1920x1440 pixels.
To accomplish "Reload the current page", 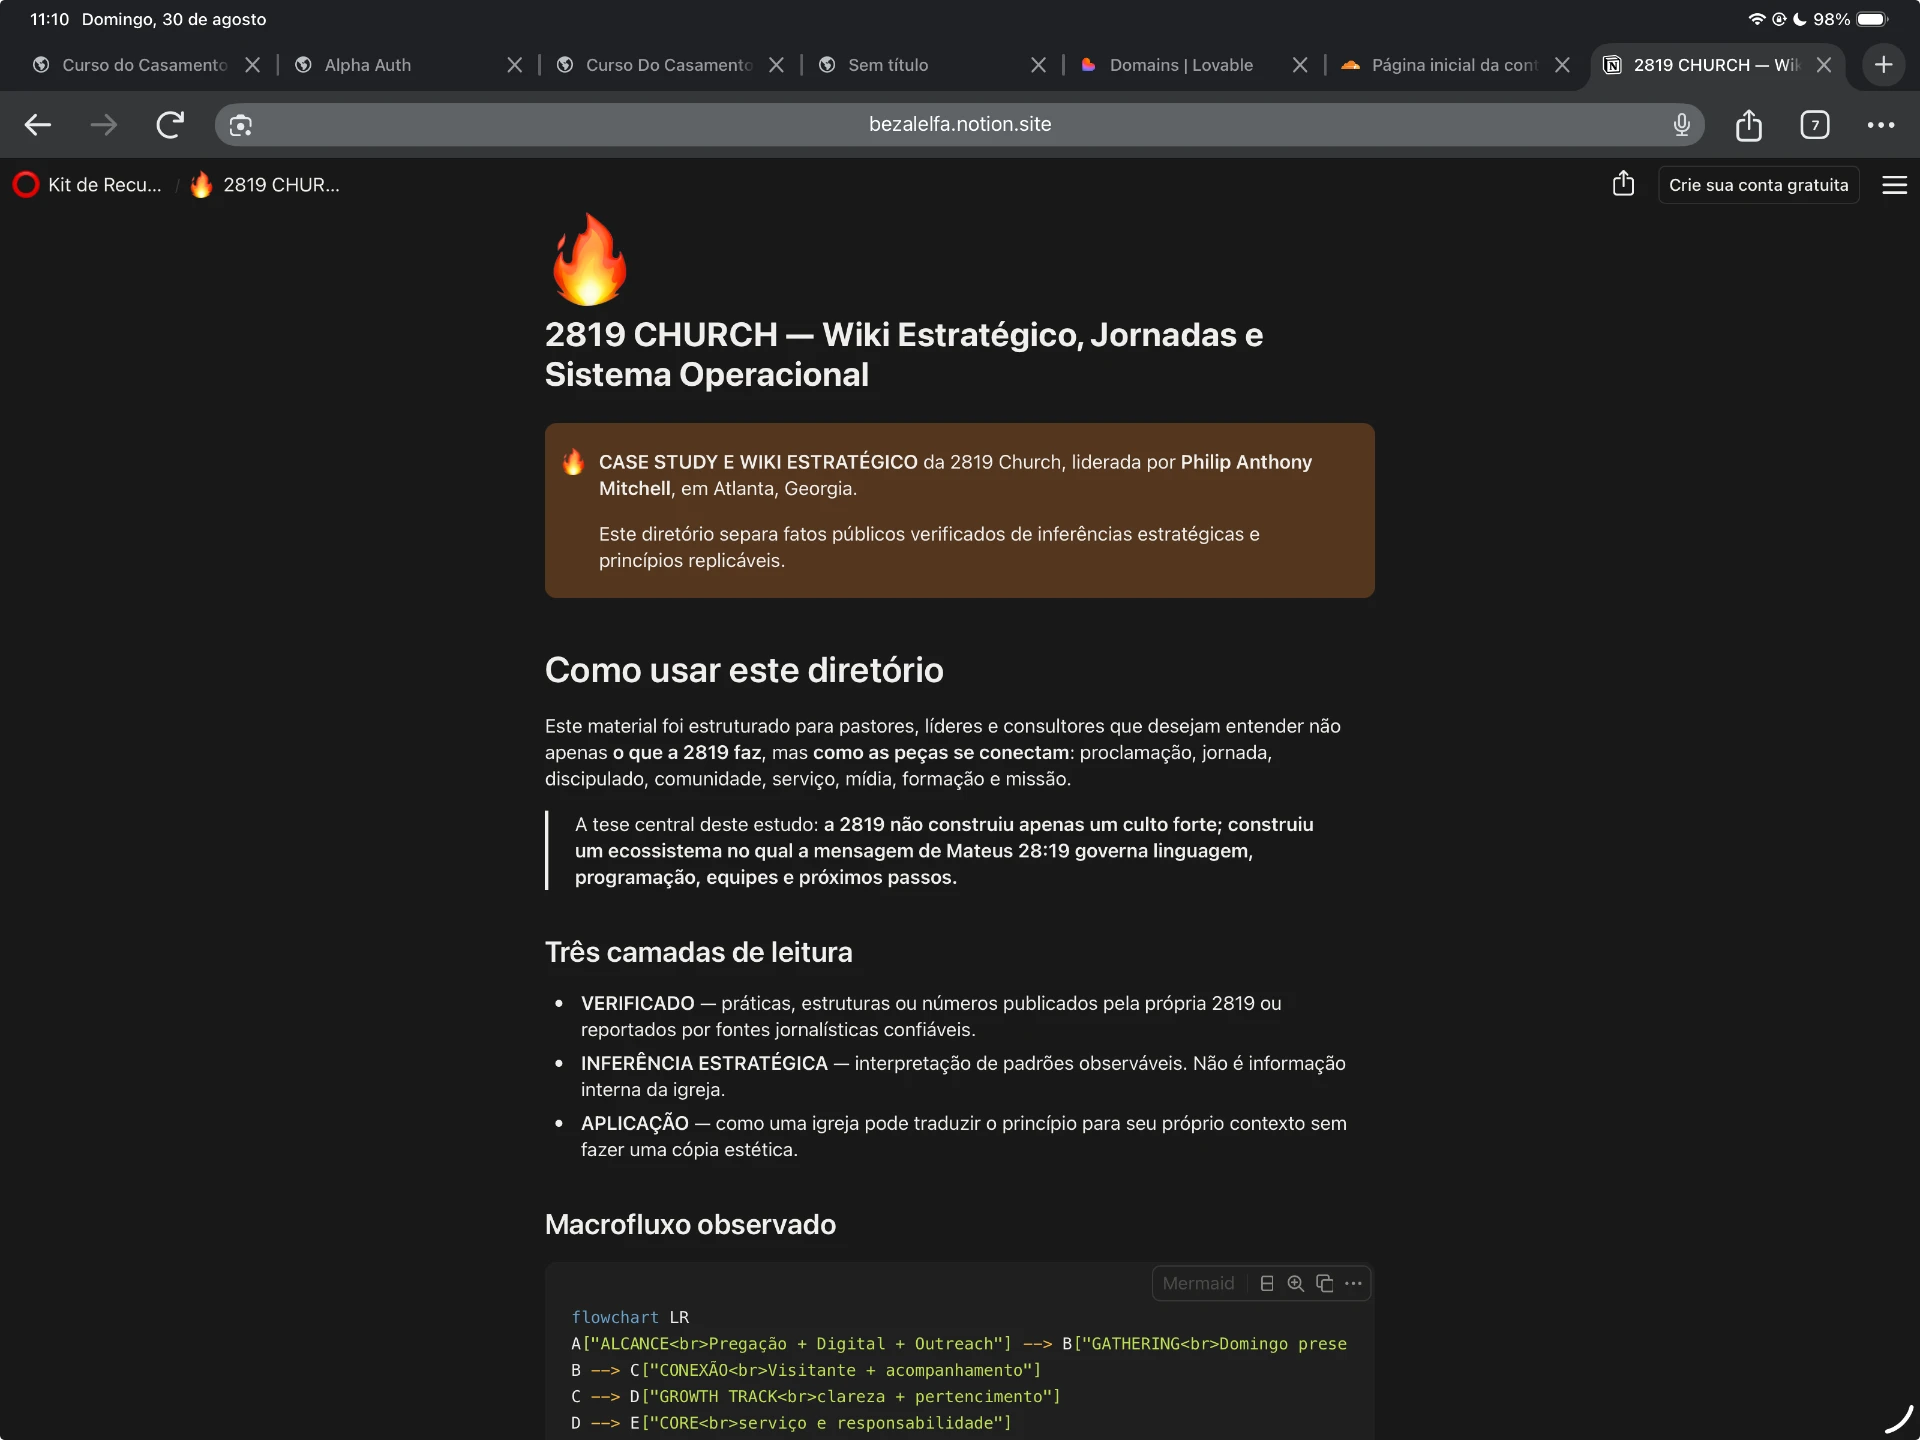I will point(170,125).
